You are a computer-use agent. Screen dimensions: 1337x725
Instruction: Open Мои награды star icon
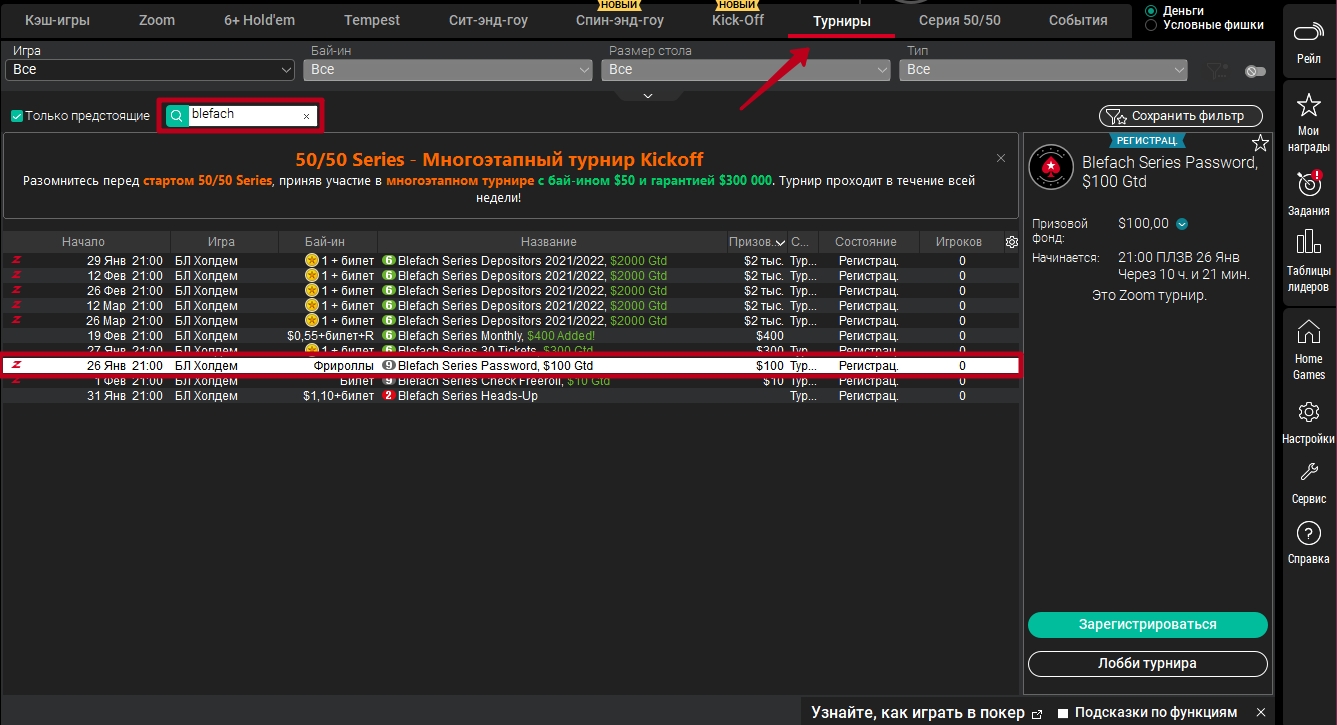[x=1308, y=122]
